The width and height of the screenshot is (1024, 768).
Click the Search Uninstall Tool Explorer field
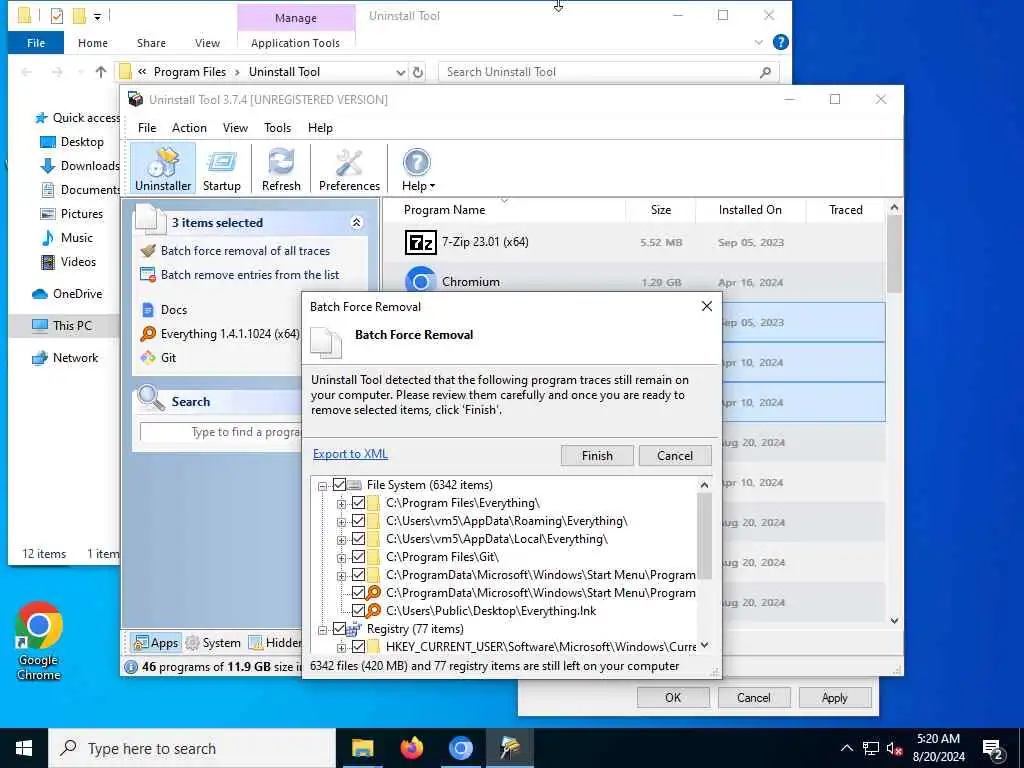coord(609,72)
